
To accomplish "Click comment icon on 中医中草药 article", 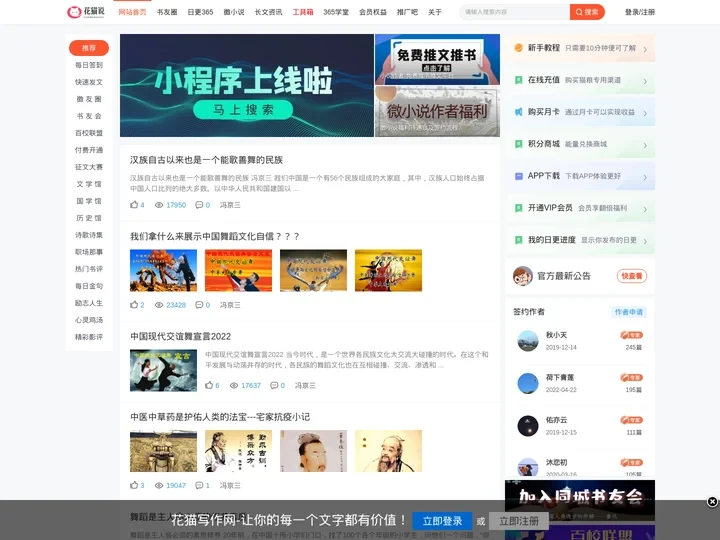I will pyautogui.click(x=199, y=485).
